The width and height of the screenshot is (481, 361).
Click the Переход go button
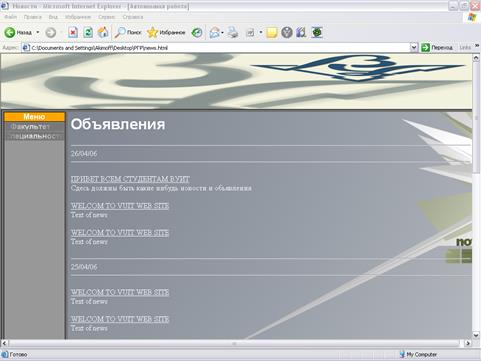[437, 48]
